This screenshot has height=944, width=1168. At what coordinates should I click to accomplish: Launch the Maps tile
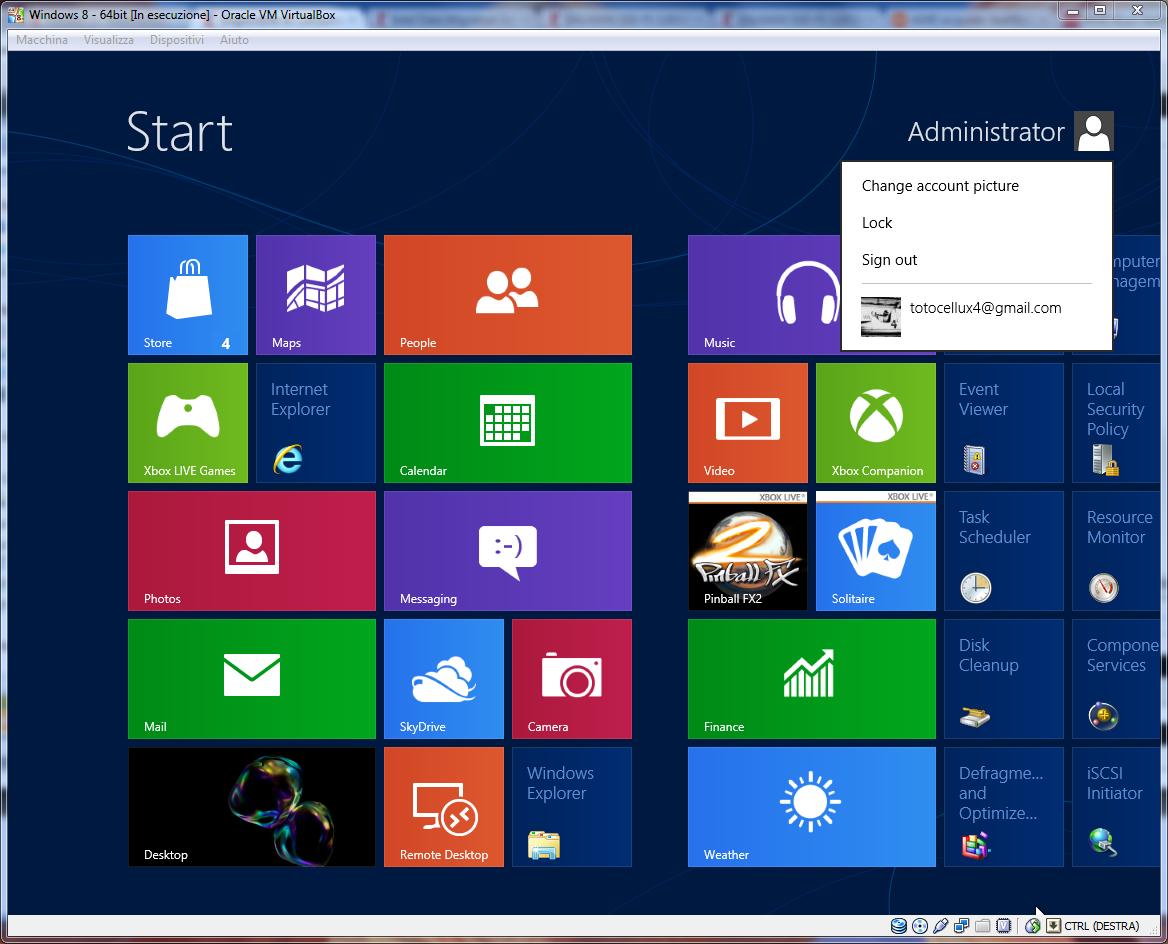316,295
